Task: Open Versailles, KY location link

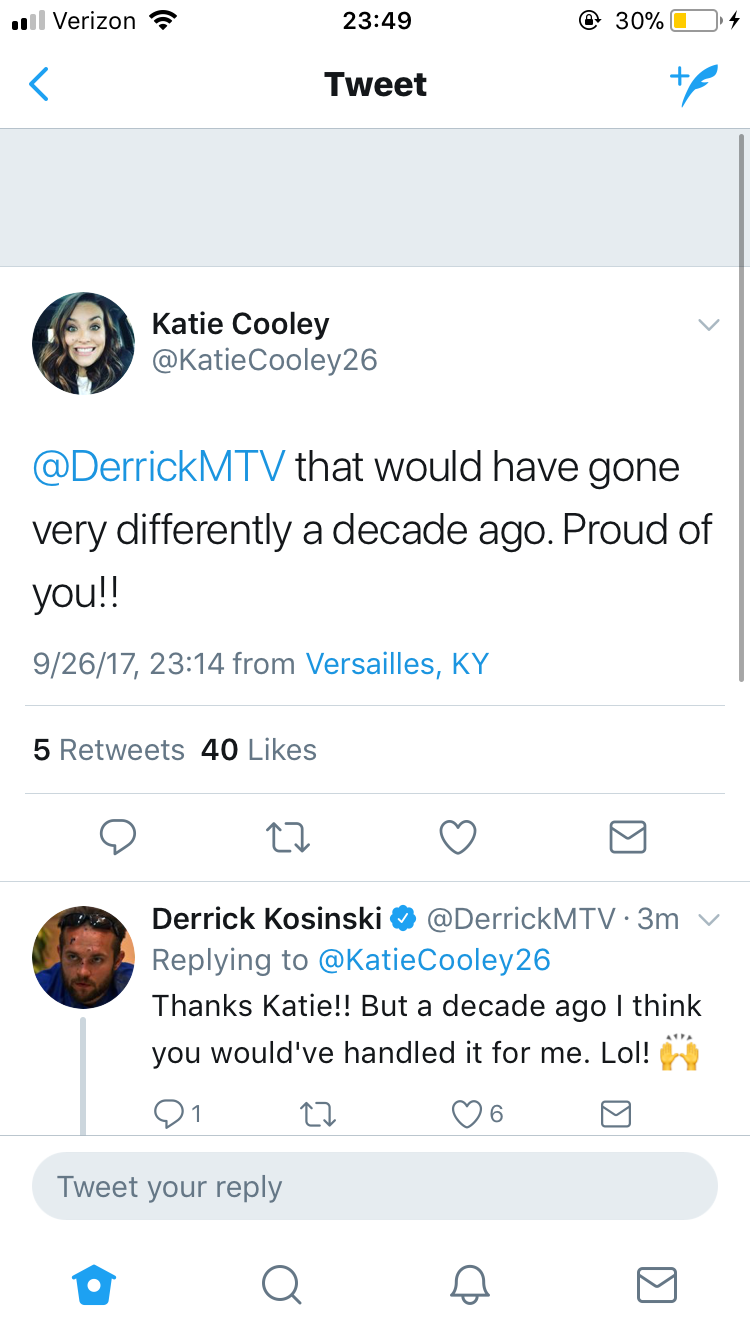Action: click(397, 664)
